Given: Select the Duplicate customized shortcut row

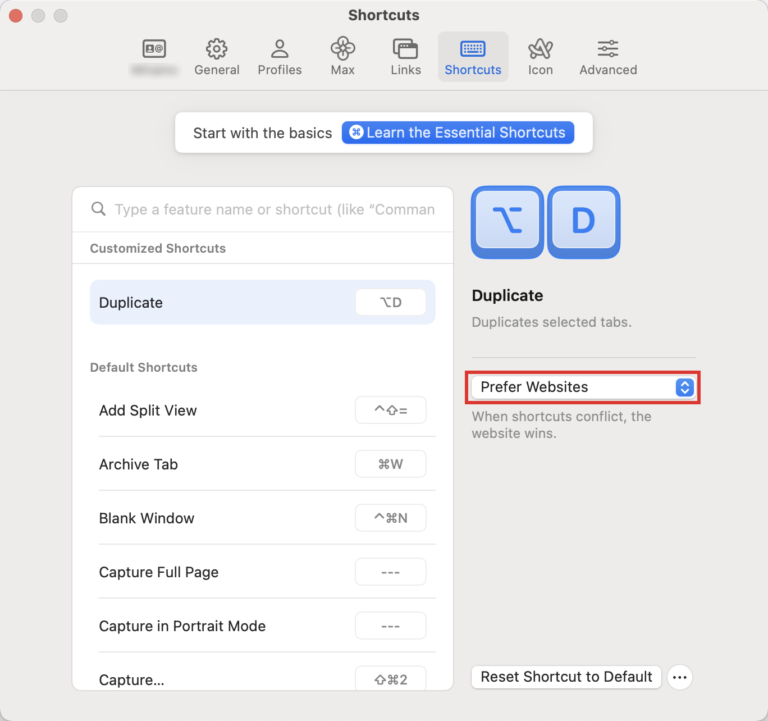Looking at the screenshot, I should (x=262, y=303).
